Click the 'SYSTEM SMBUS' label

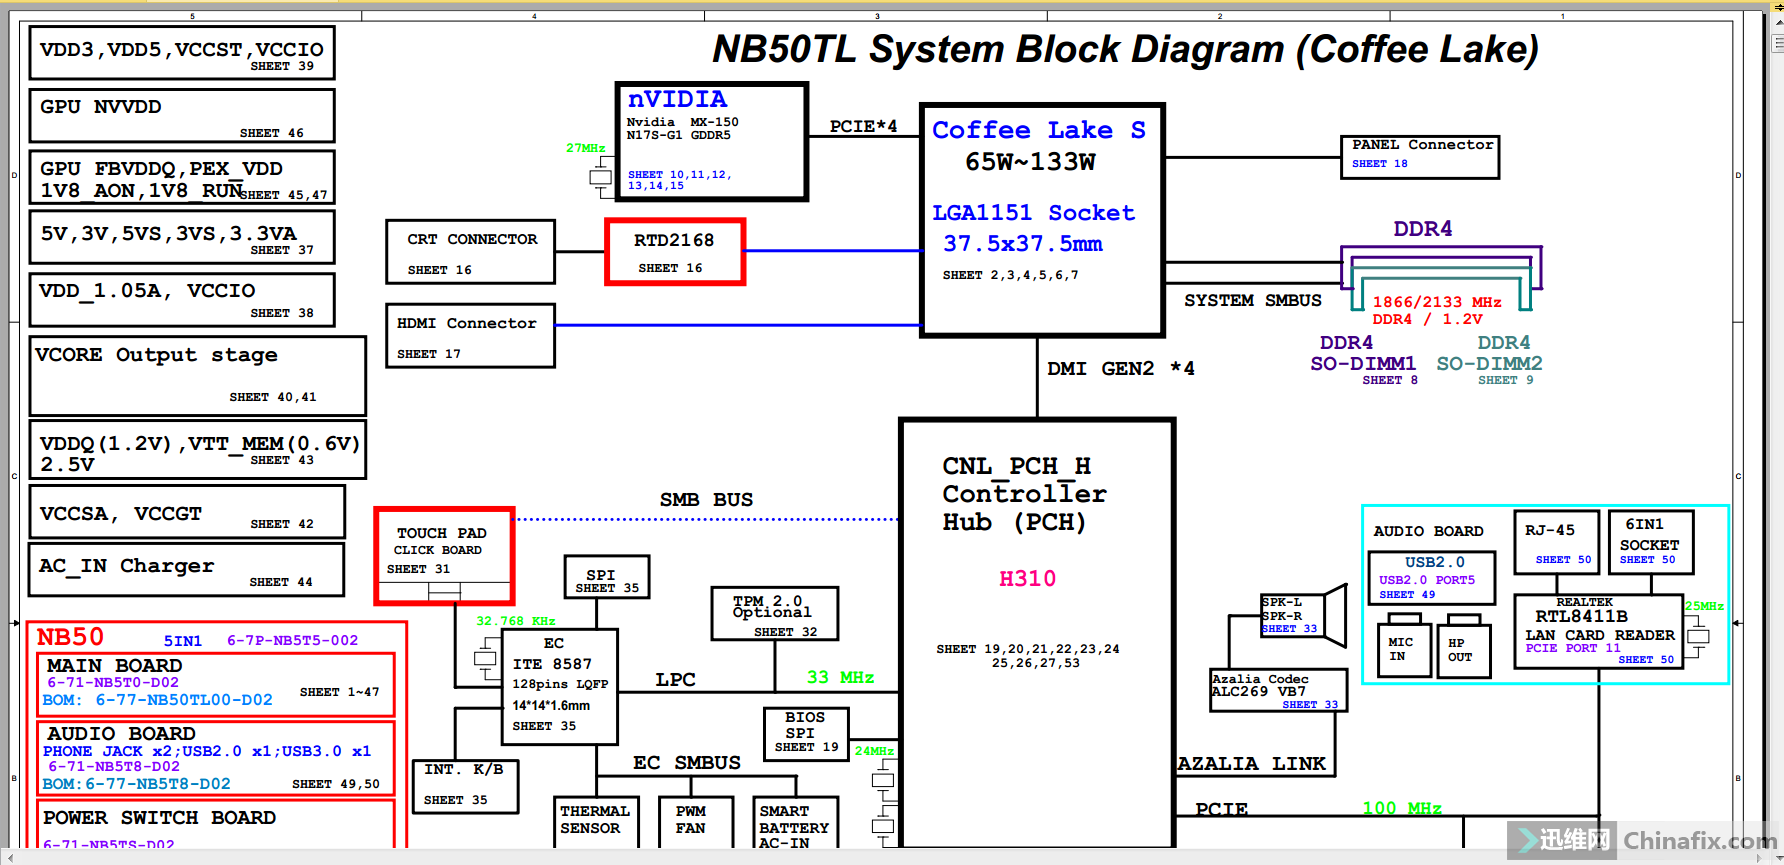pos(1252,300)
